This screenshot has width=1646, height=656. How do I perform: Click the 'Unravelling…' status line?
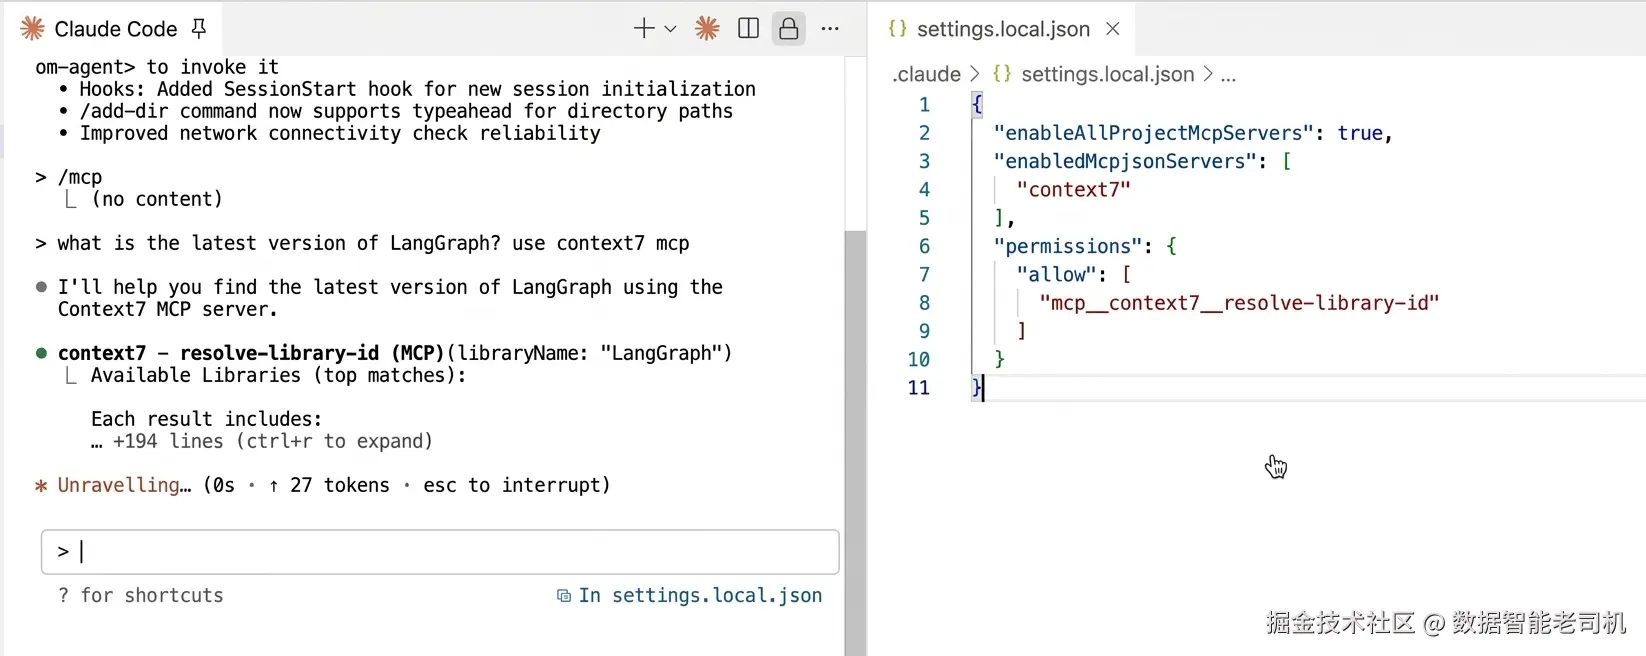tap(322, 485)
